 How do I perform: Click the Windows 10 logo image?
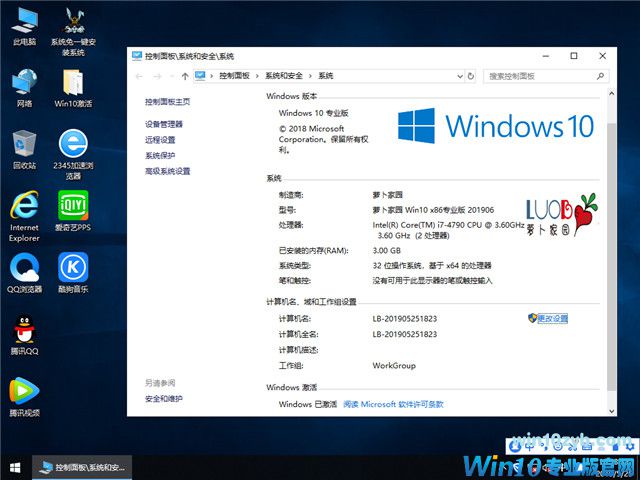pos(496,126)
